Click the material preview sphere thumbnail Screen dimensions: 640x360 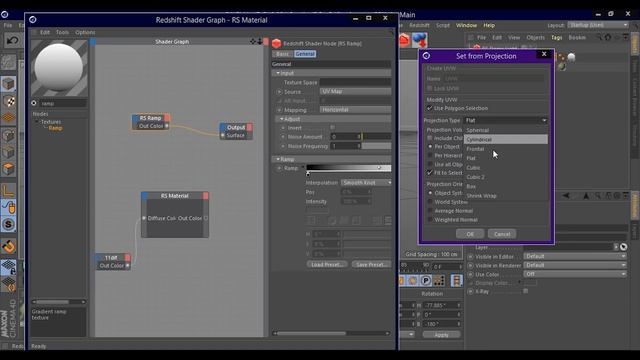tap(59, 68)
